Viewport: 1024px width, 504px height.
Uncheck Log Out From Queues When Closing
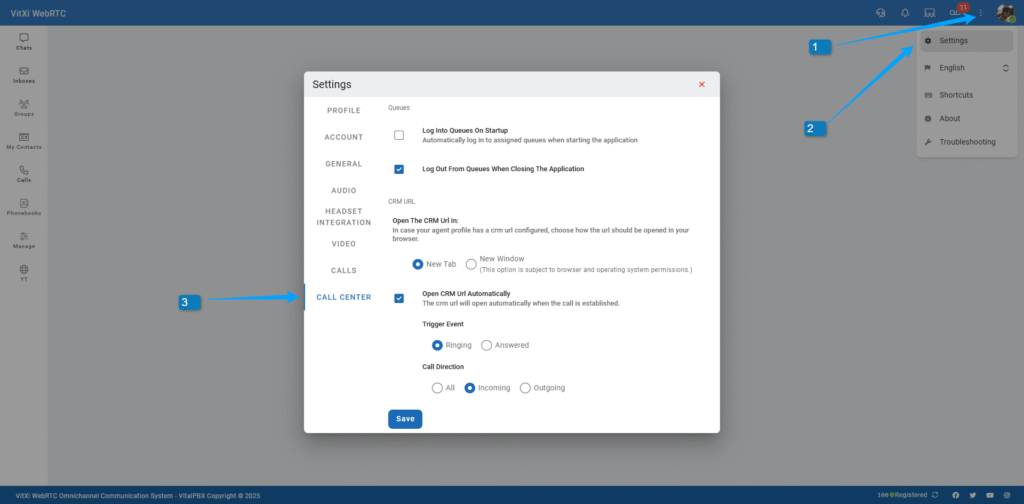coord(399,169)
